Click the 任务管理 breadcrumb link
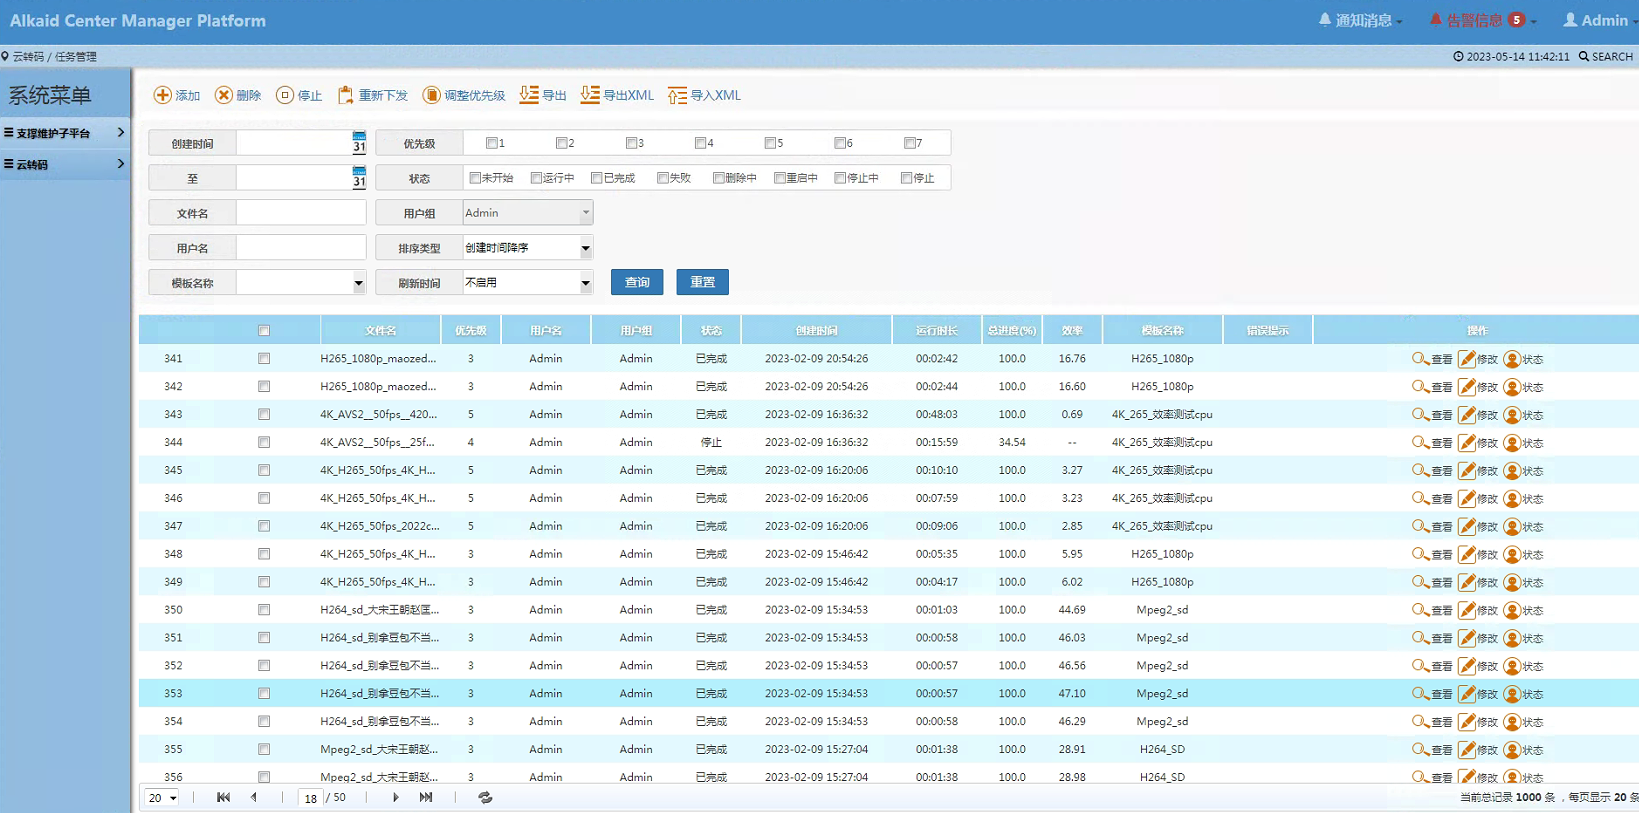Screen dimensions: 1639x813 click(x=76, y=57)
